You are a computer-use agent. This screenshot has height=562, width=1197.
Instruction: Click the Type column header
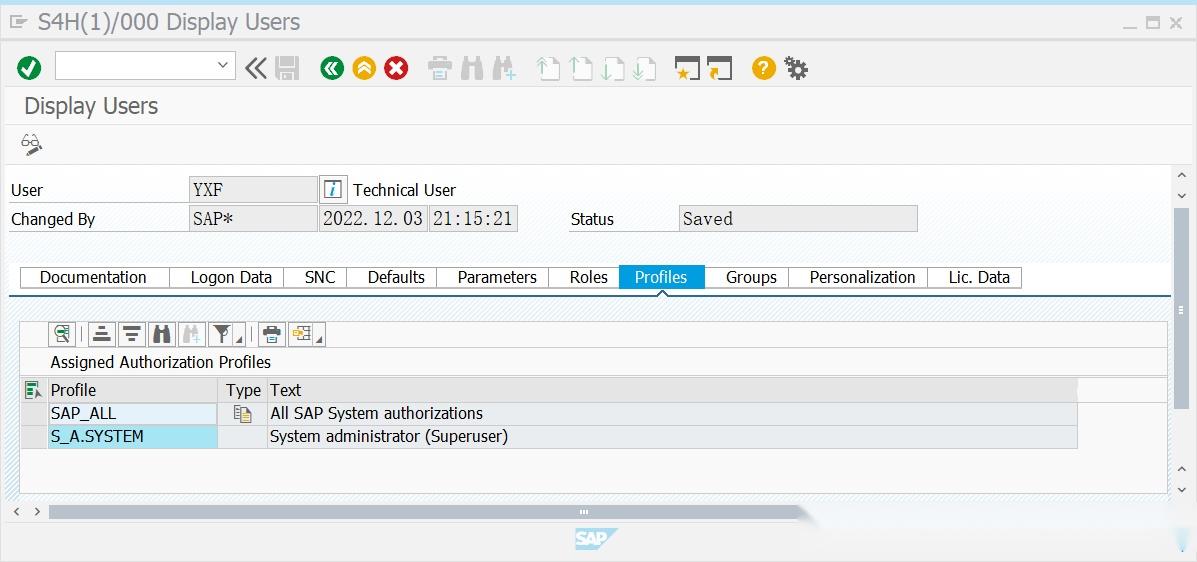(x=243, y=390)
